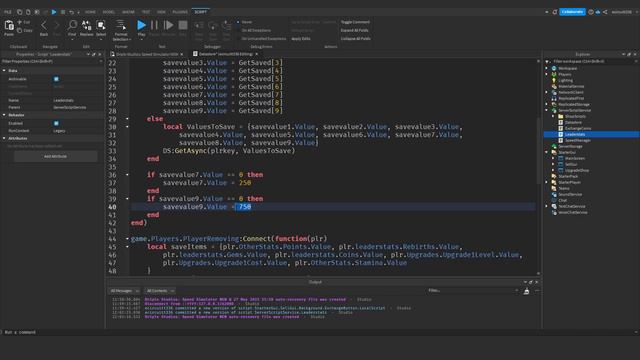This screenshot has height=360, width=640.
Task: Click the Add Attribute button
Action: click(56, 156)
